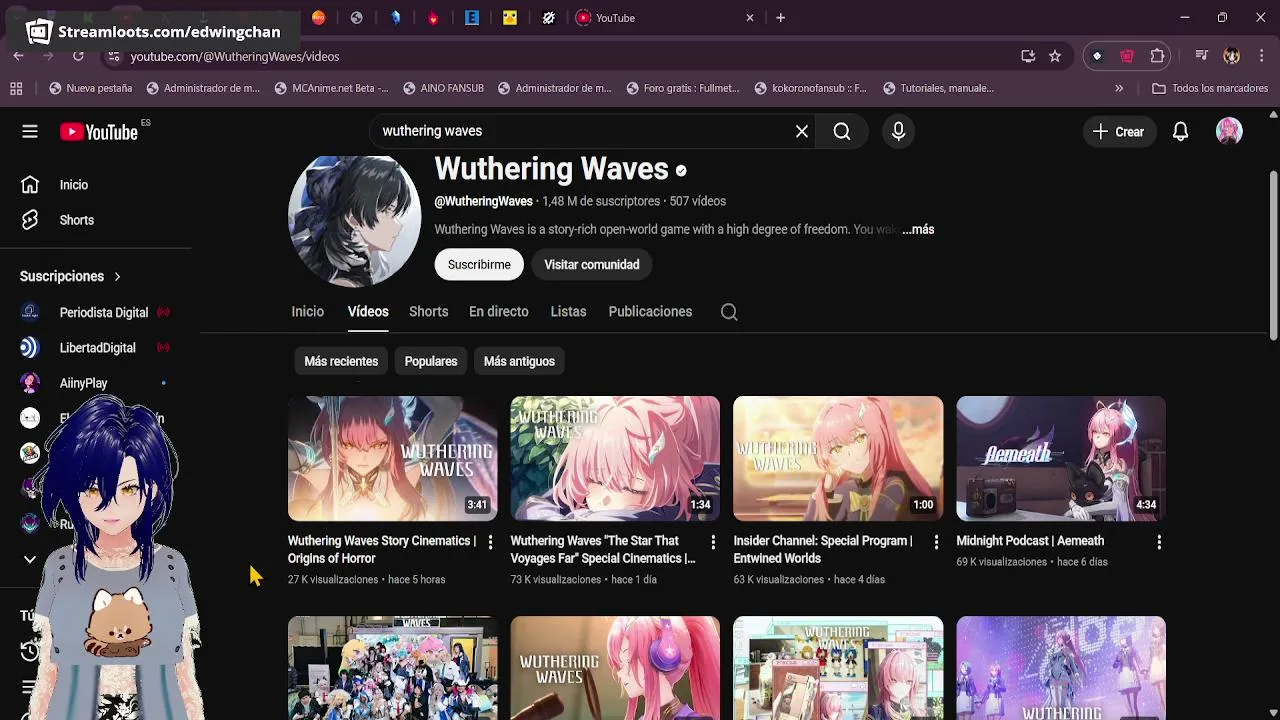Start voice search with microphone icon

[x=898, y=131]
